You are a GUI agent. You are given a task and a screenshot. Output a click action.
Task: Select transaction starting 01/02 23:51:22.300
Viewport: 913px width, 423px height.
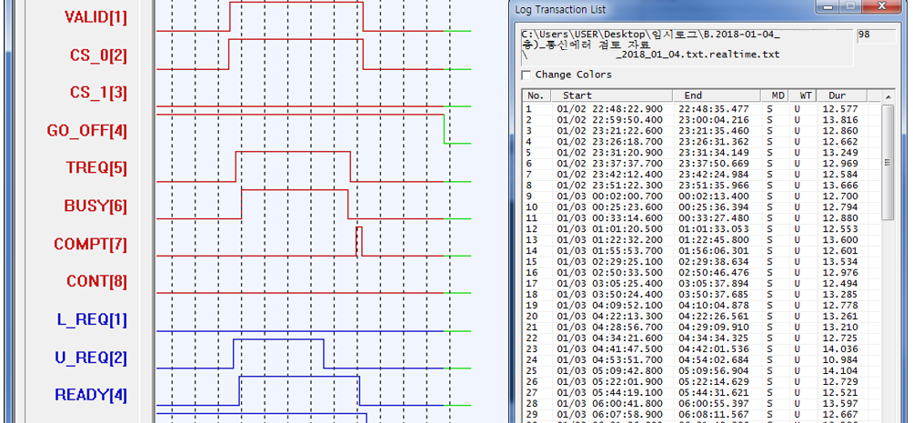(x=702, y=185)
